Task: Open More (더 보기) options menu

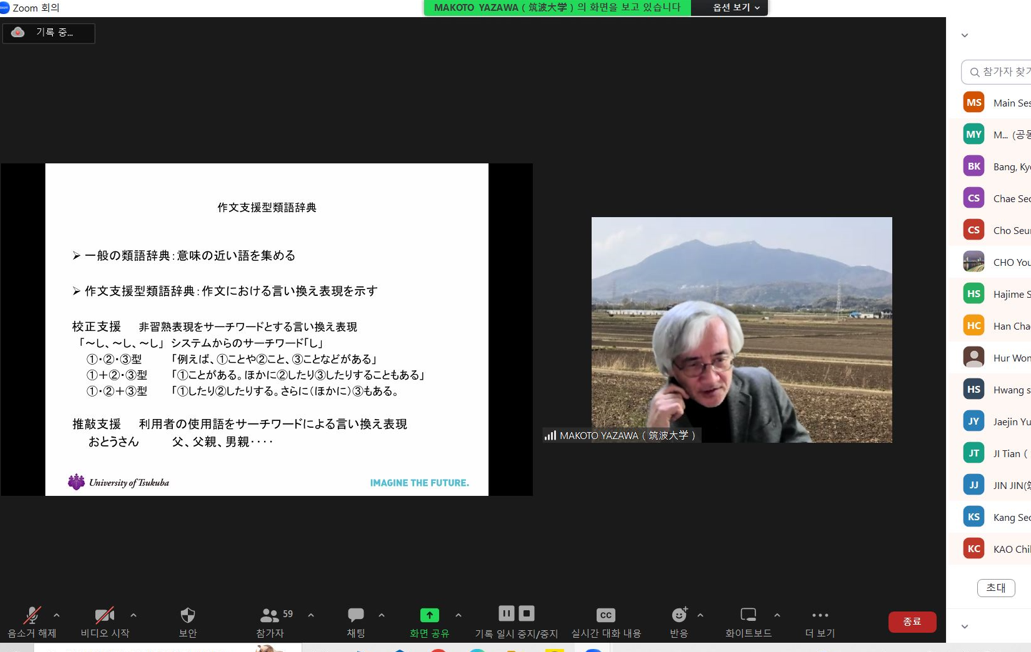Action: point(820,616)
